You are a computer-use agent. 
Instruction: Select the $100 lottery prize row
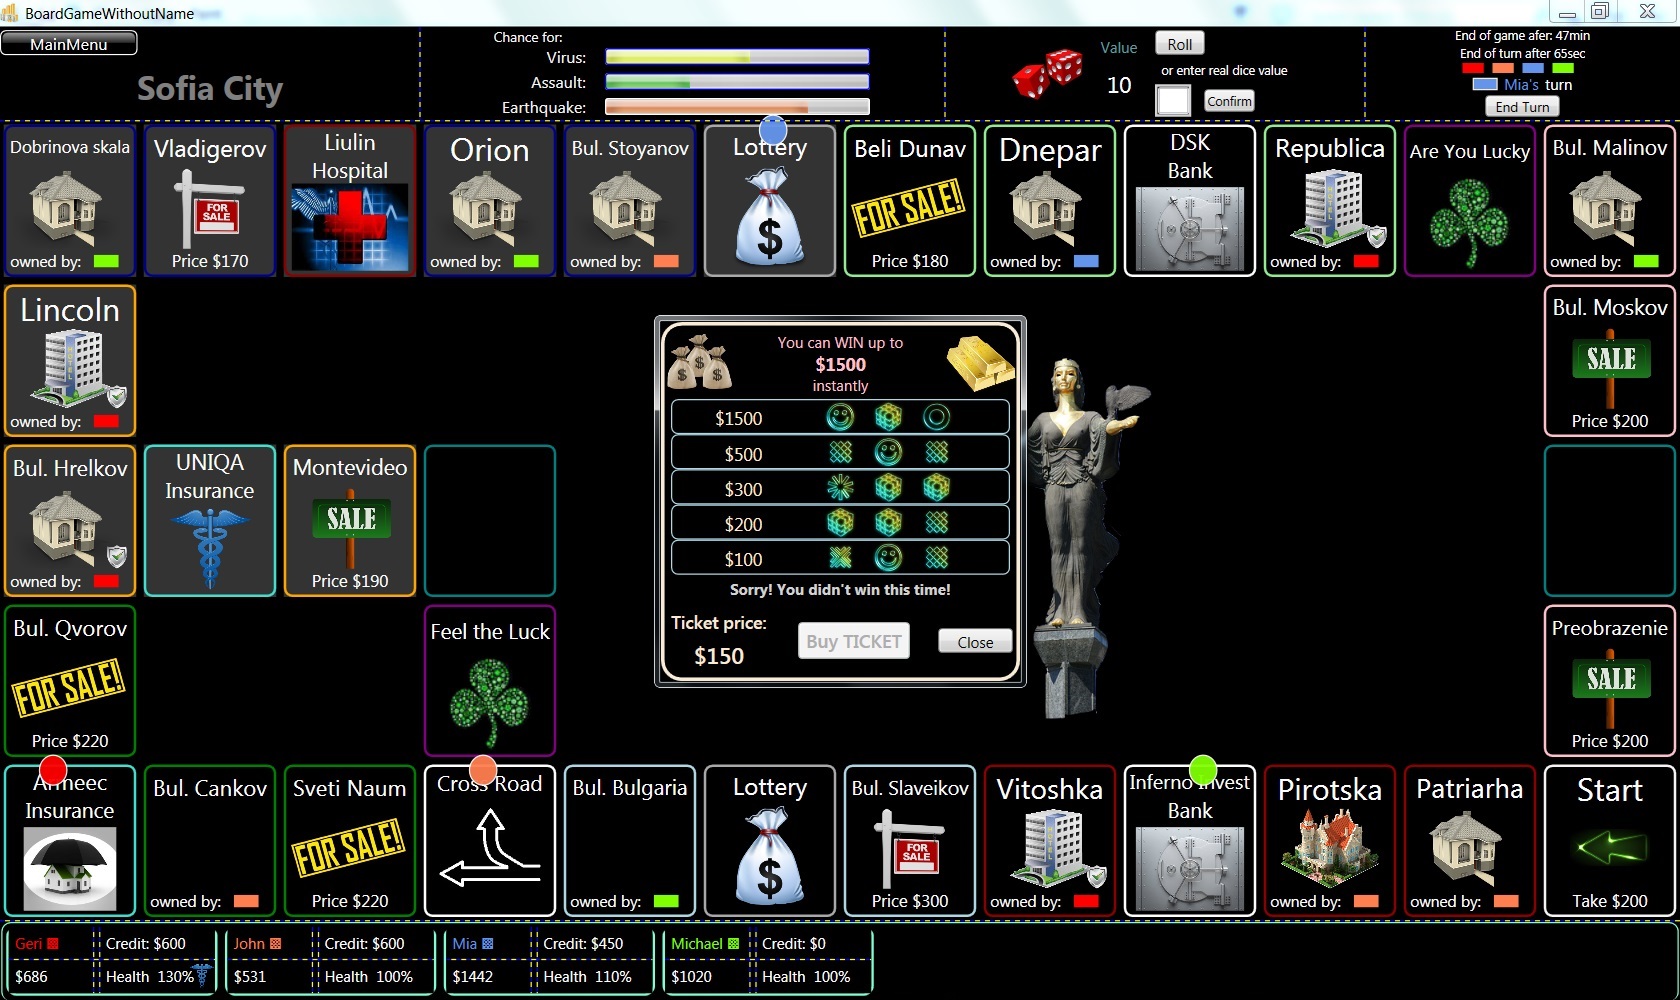tap(840, 557)
